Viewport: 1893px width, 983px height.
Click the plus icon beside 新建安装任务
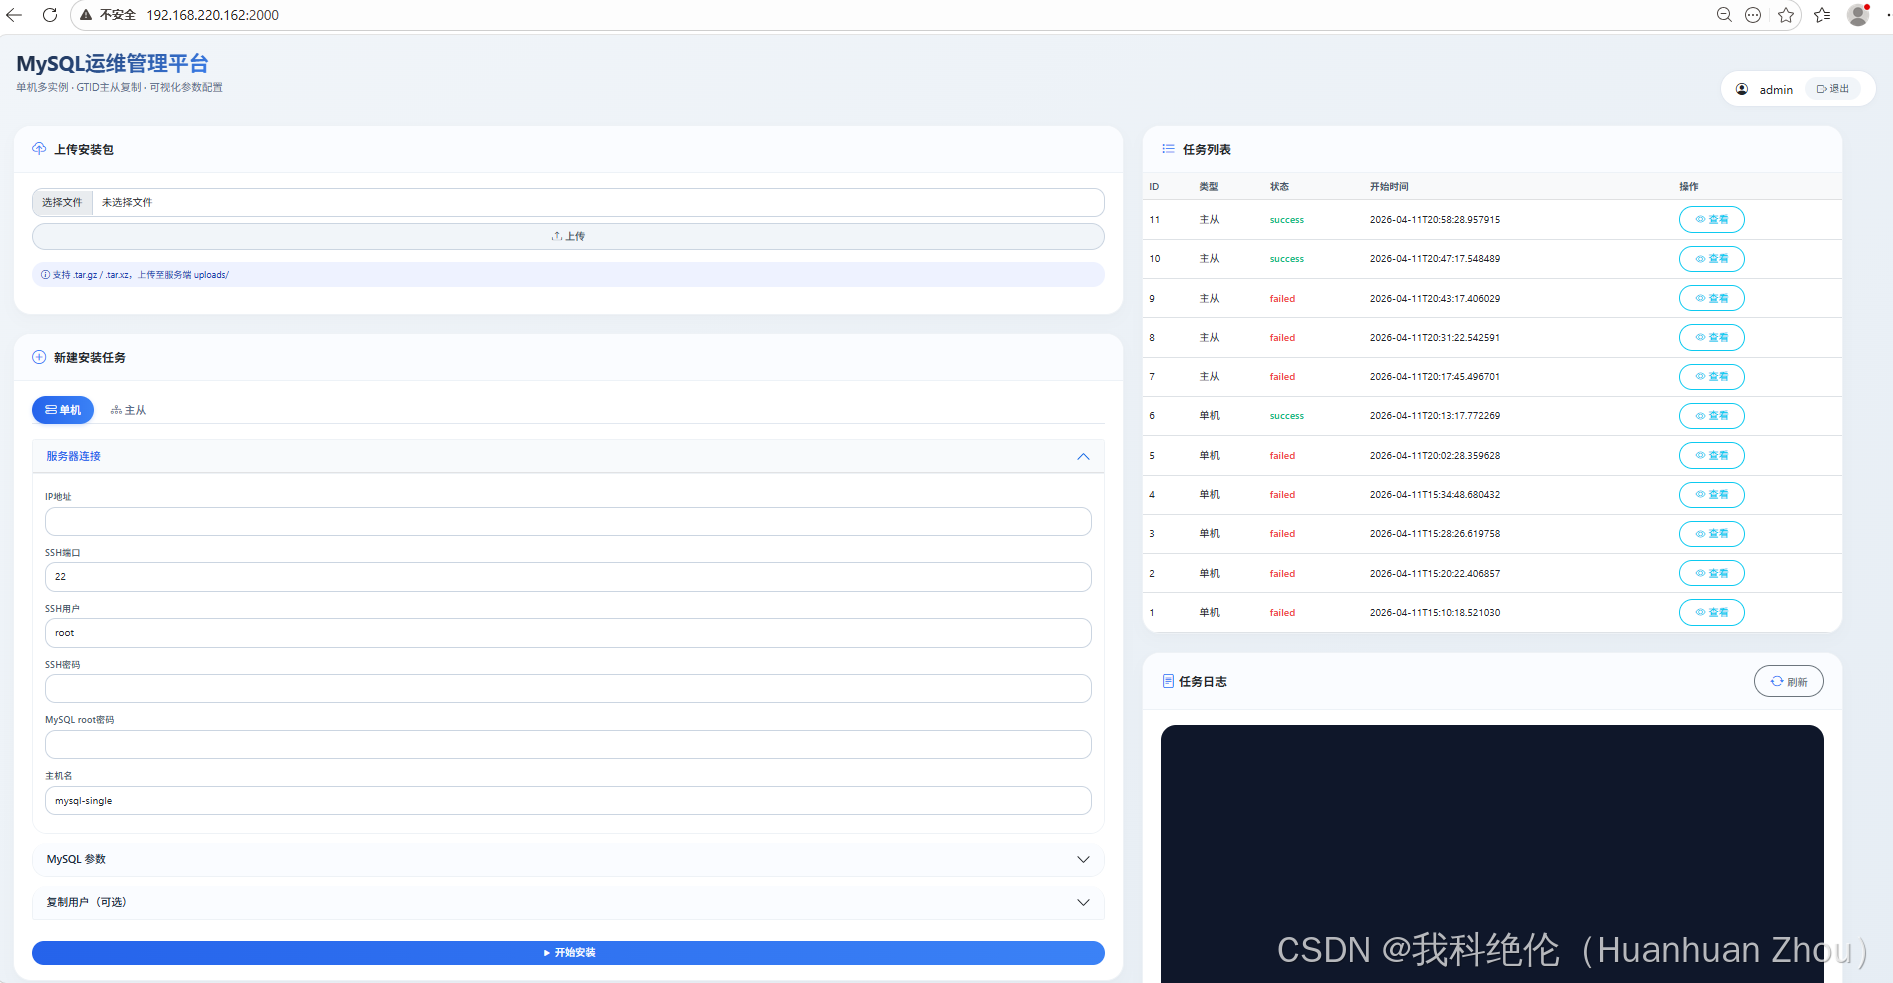tap(39, 357)
